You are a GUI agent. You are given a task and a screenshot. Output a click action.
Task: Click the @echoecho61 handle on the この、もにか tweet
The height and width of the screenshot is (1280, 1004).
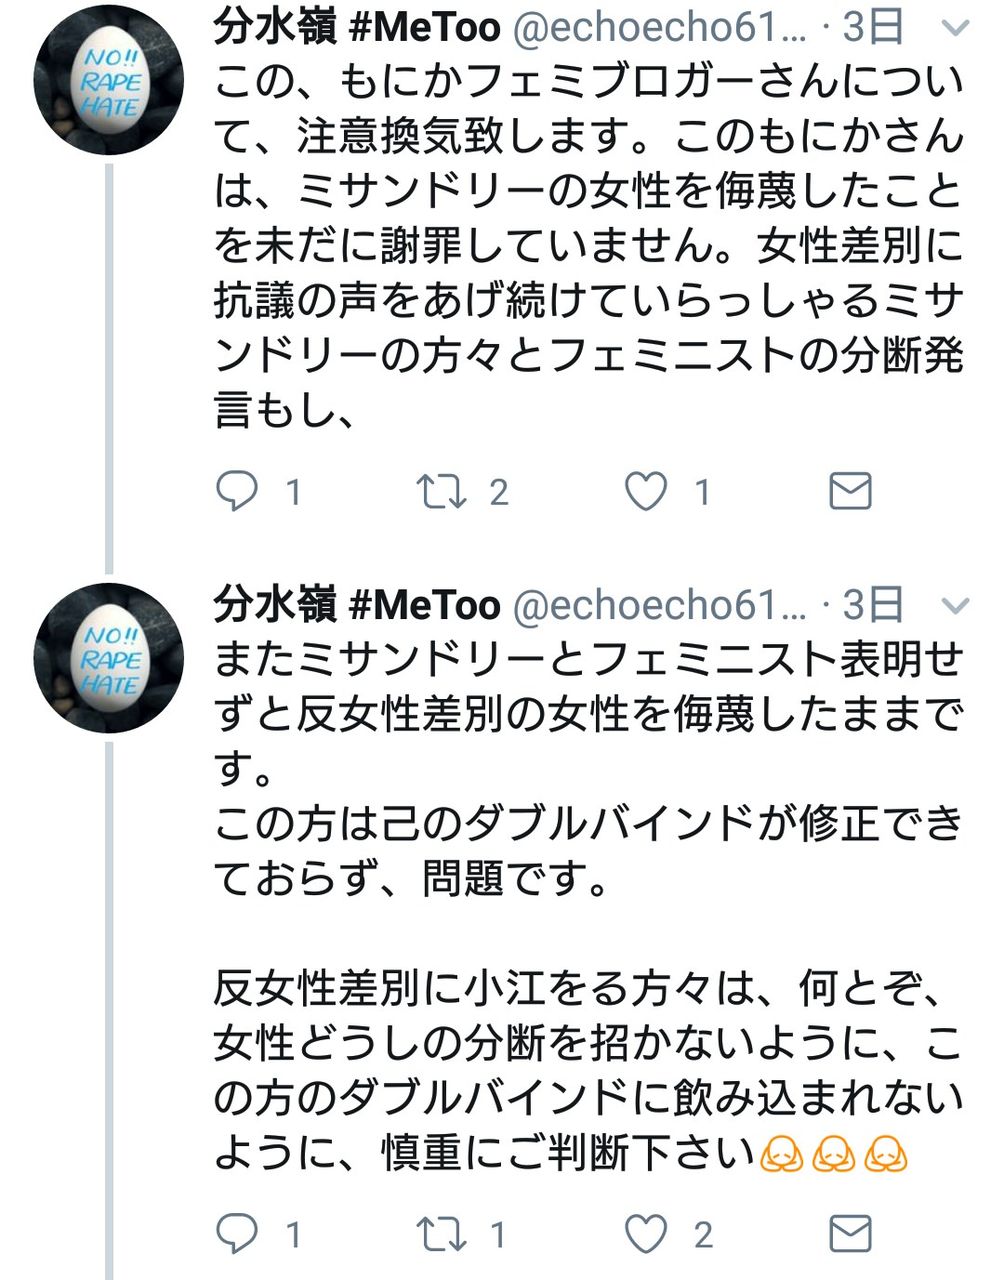[658, 28]
